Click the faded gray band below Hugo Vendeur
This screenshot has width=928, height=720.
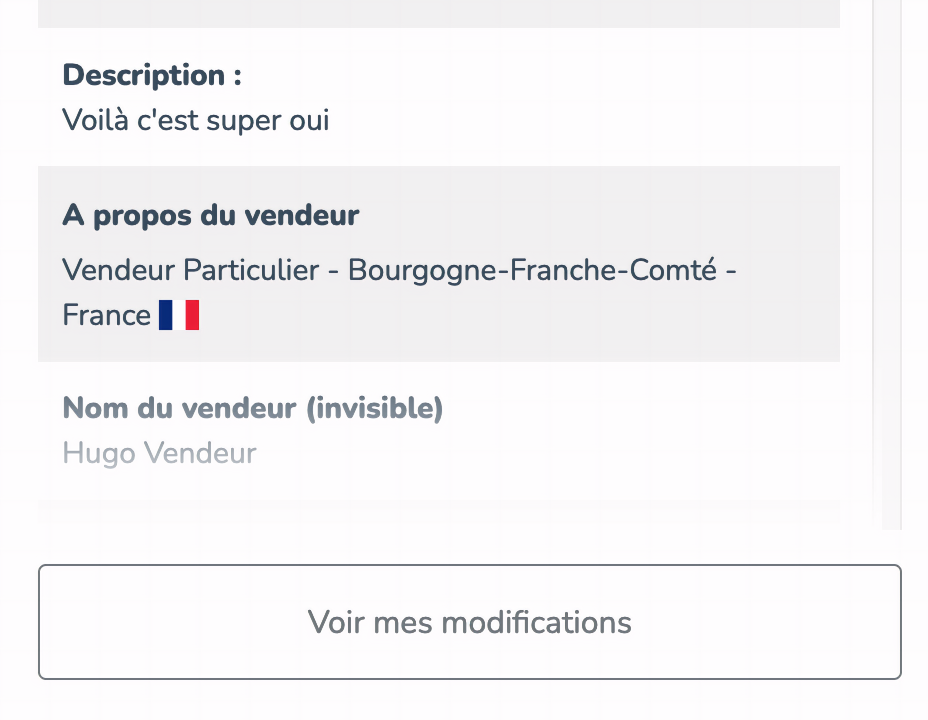coord(439,512)
